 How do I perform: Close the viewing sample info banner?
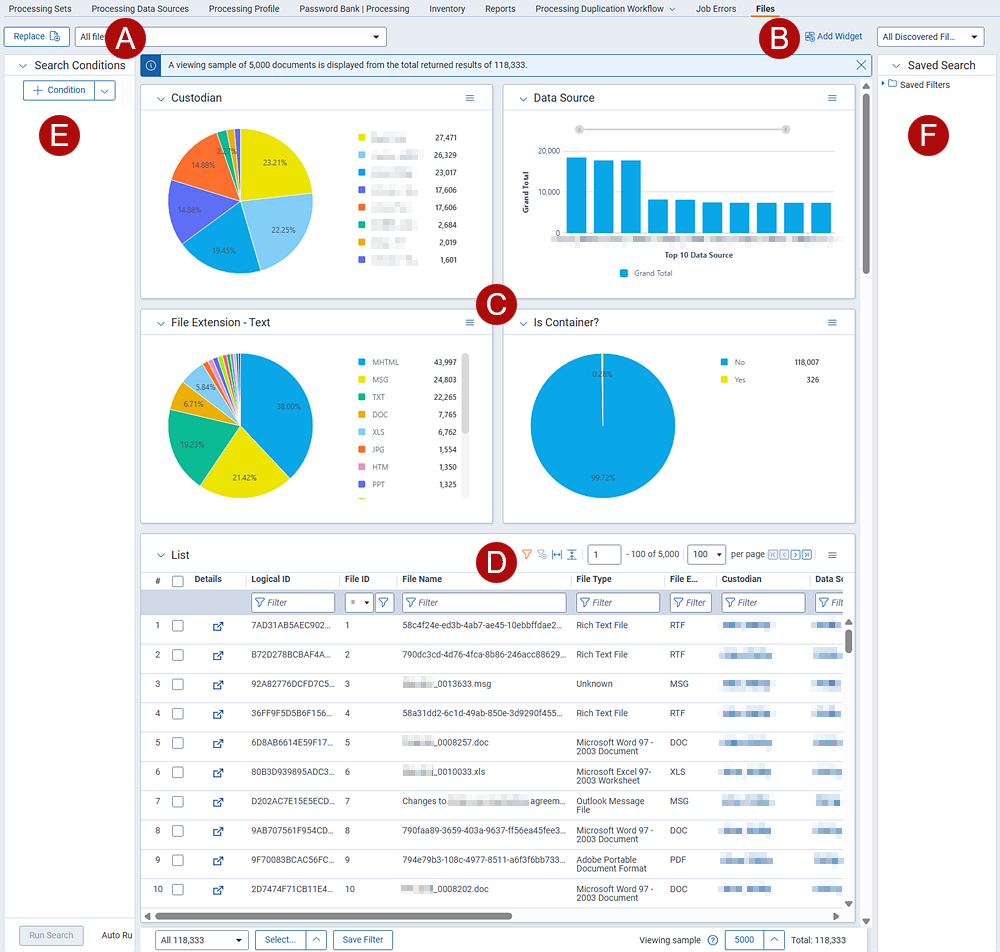click(x=861, y=65)
